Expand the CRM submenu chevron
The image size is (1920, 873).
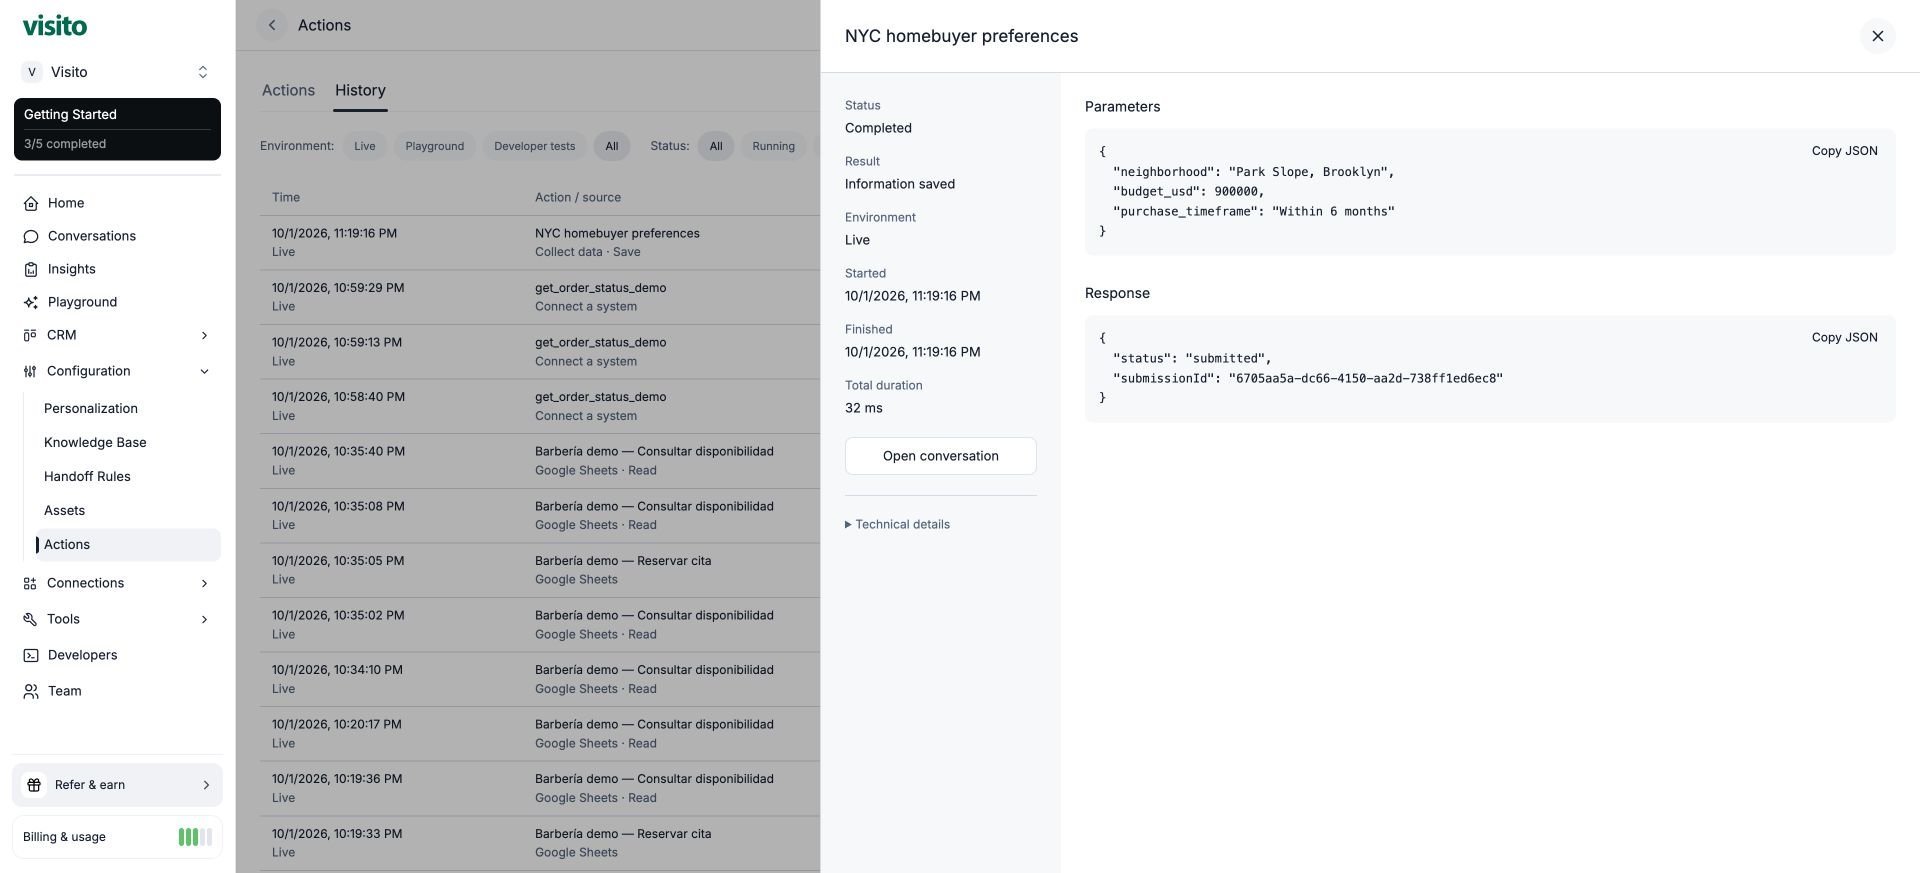coord(204,335)
